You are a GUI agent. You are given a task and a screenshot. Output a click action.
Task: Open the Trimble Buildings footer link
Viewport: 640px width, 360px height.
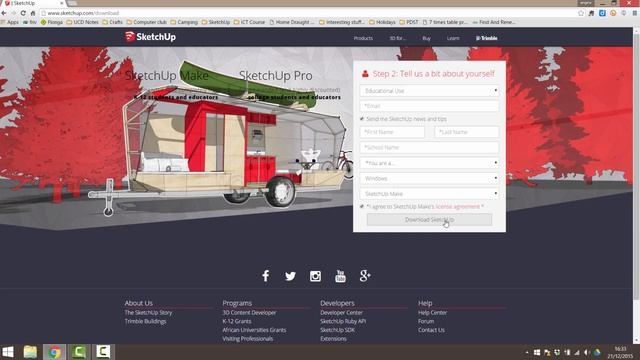click(x=145, y=321)
